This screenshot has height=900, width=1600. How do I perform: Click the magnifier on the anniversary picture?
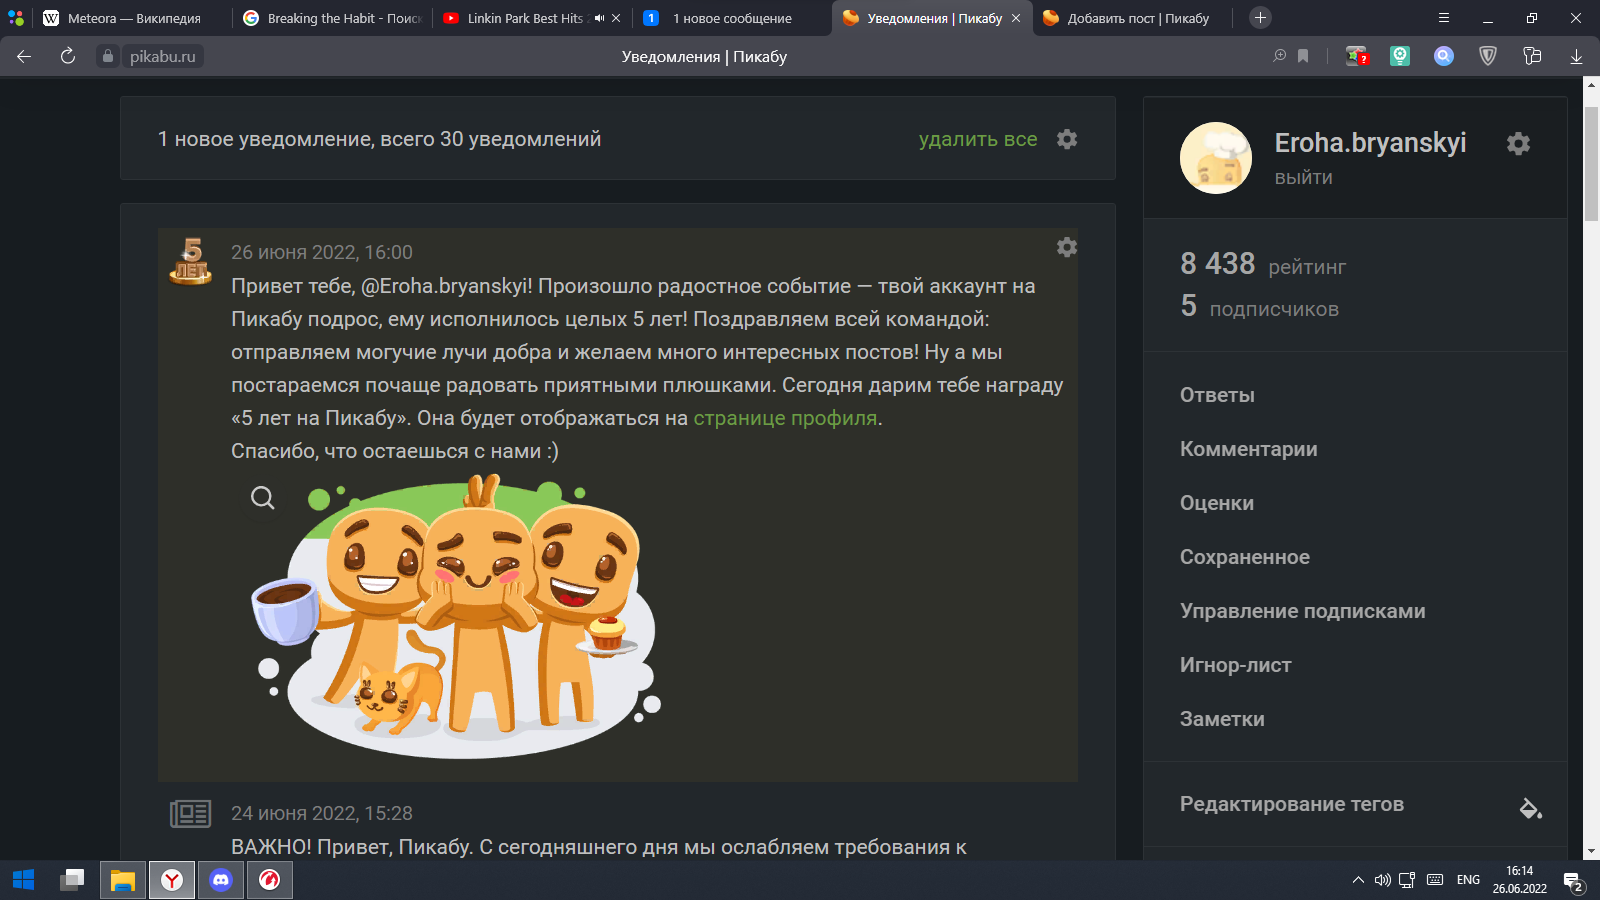(x=263, y=498)
